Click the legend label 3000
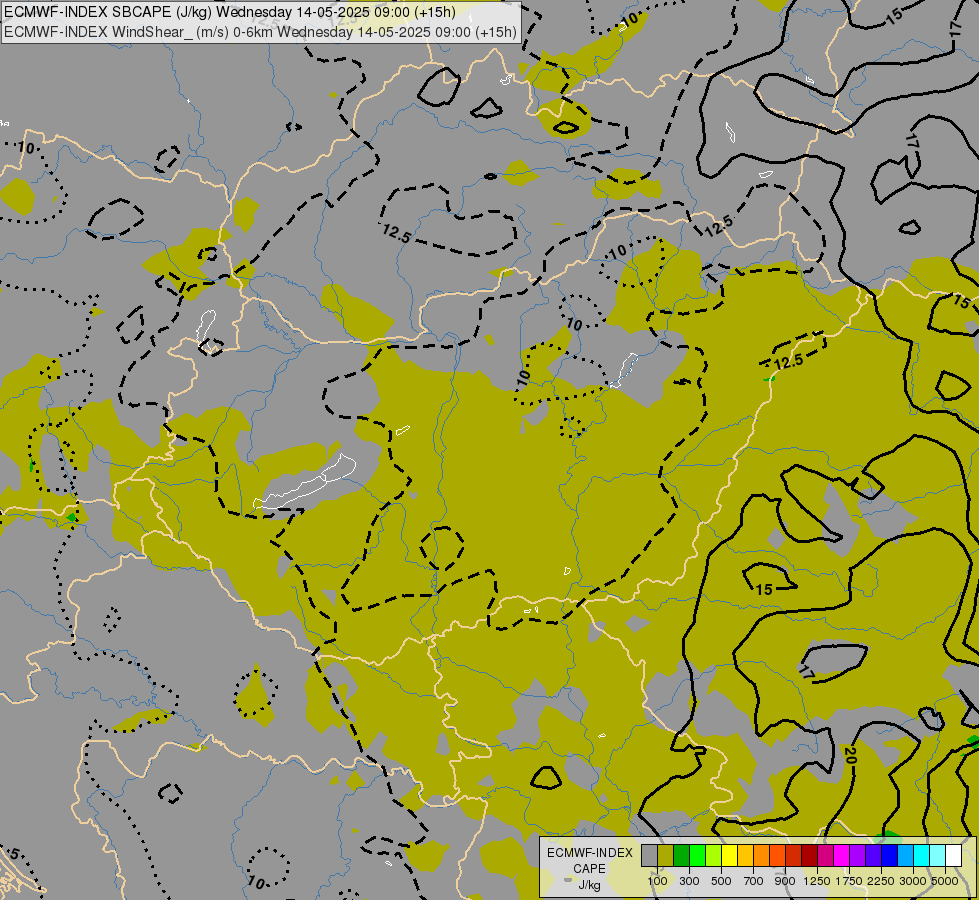Image resolution: width=979 pixels, height=900 pixels. coord(913,881)
